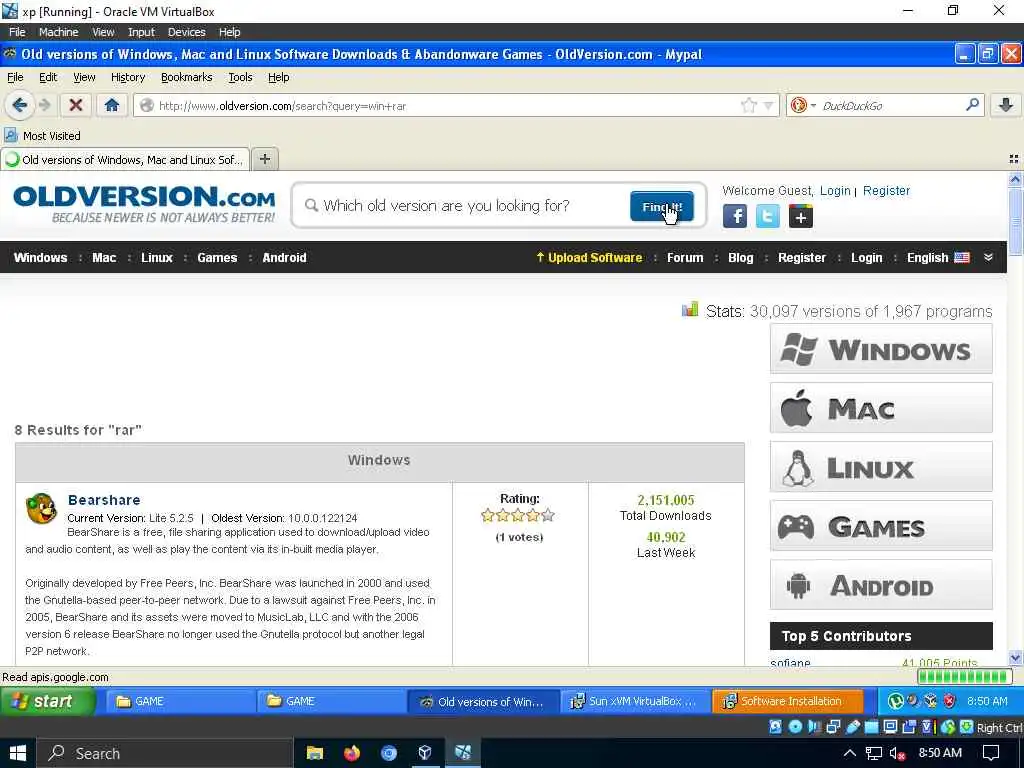Click the red security shield XP tray icon
The height and width of the screenshot is (768, 1024).
pyautogui.click(x=950, y=701)
